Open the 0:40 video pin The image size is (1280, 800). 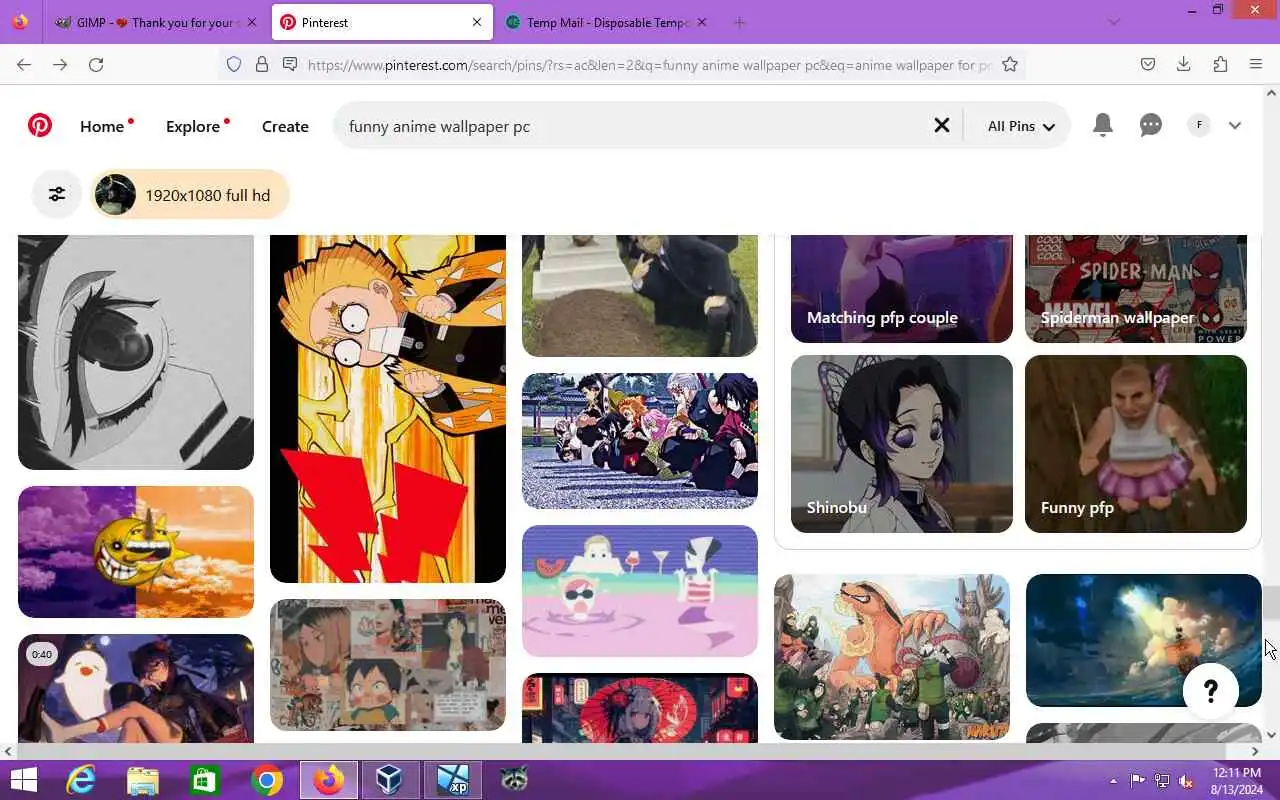(x=136, y=688)
